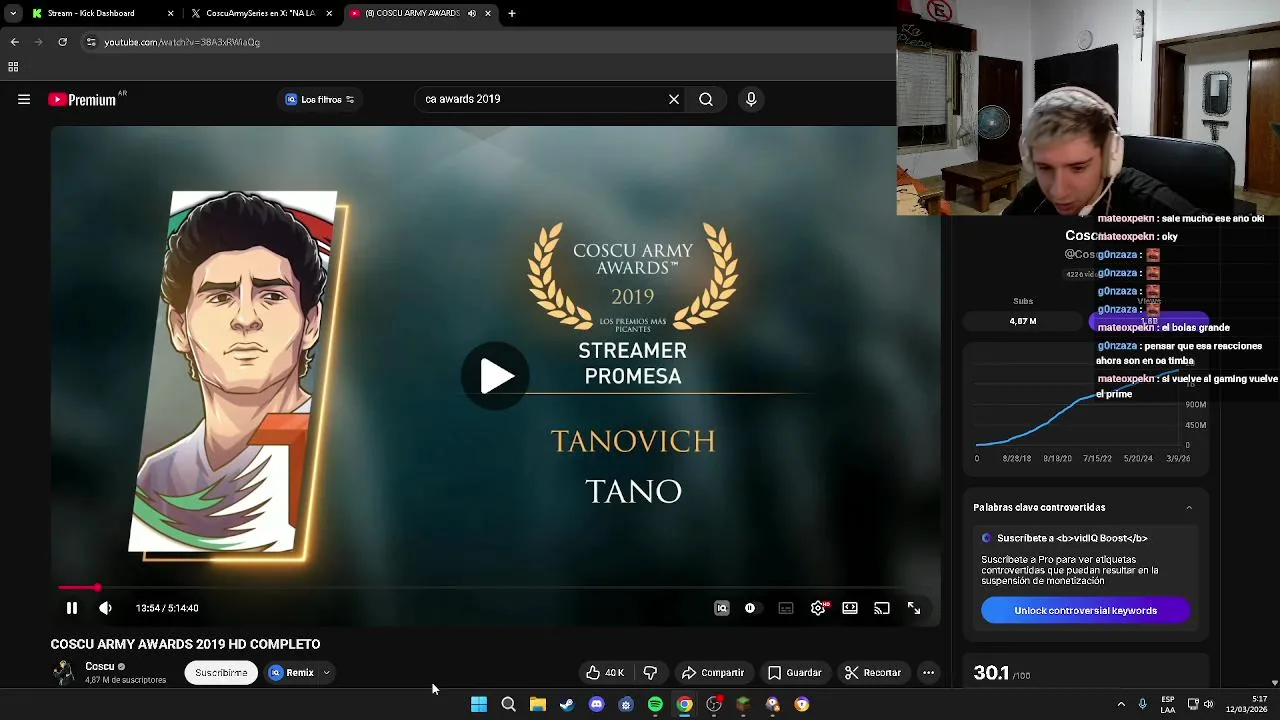Open Spotify from the taskbar
This screenshot has height=720, width=1280.
(x=655, y=705)
